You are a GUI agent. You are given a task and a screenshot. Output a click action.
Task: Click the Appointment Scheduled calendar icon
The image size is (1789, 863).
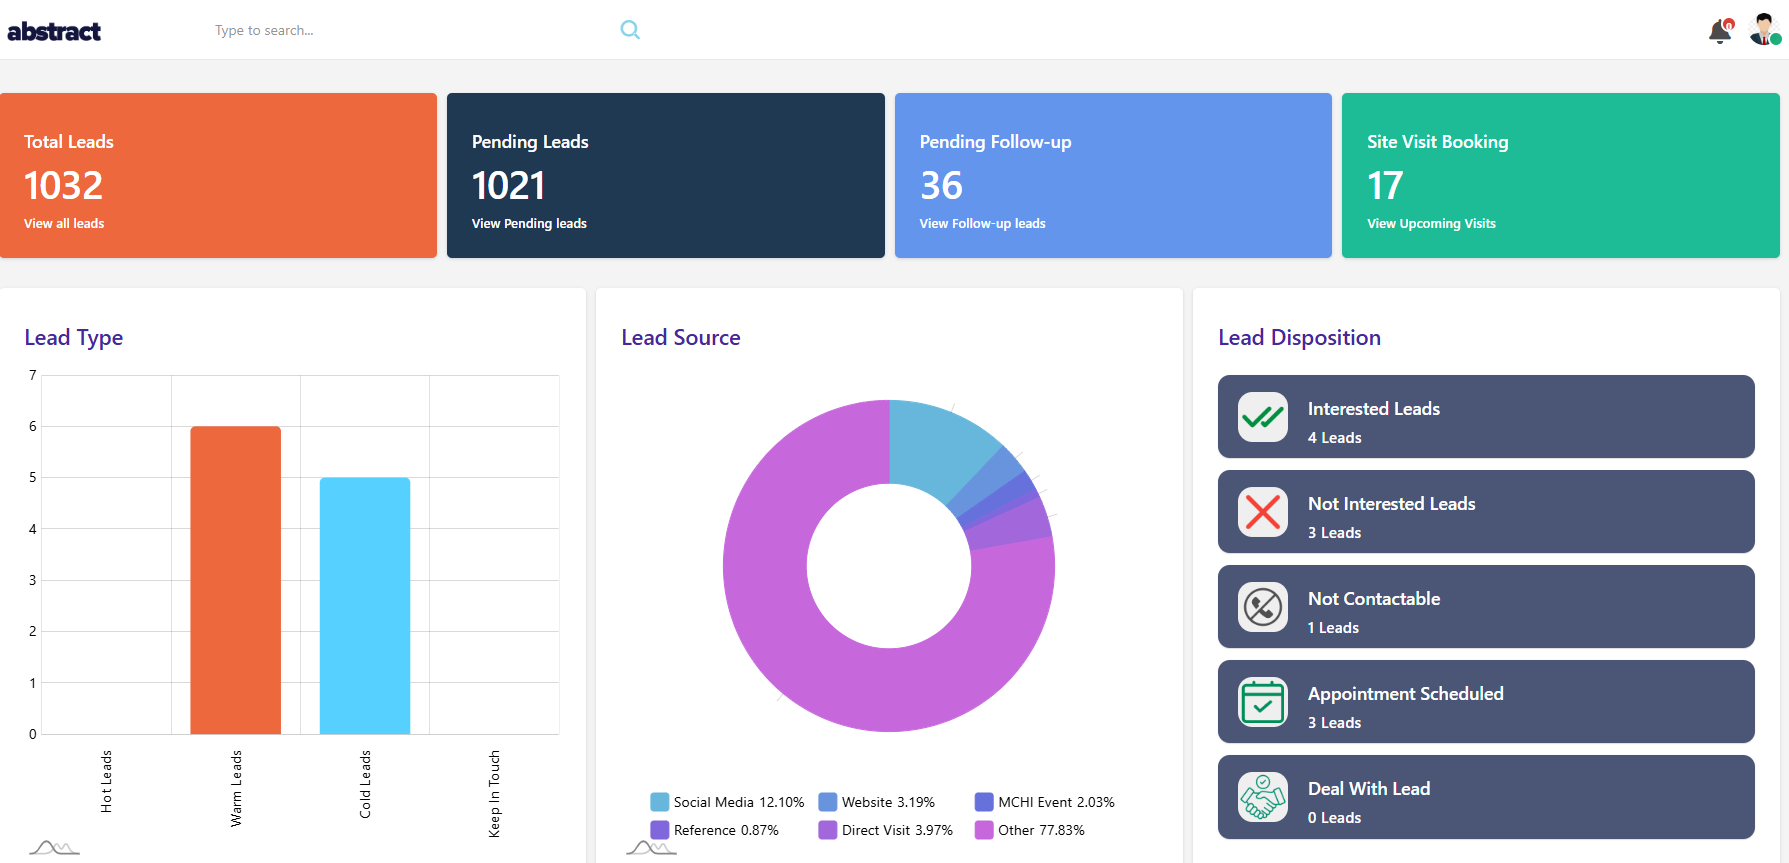[x=1263, y=702]
